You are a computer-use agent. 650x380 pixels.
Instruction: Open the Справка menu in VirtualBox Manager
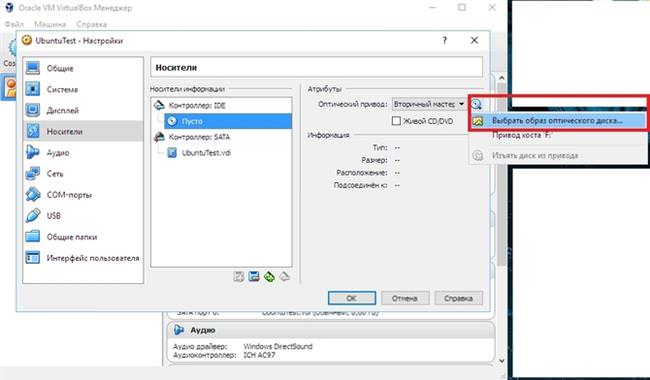point(92,24)
